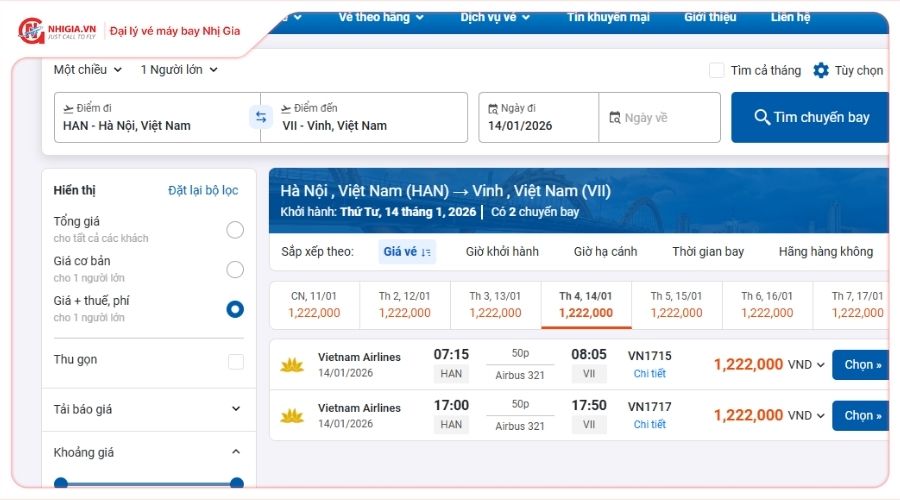Open Chi tiết link for VN1715
The width and height of the screenshot is (900, 500).
coord(650,373)
